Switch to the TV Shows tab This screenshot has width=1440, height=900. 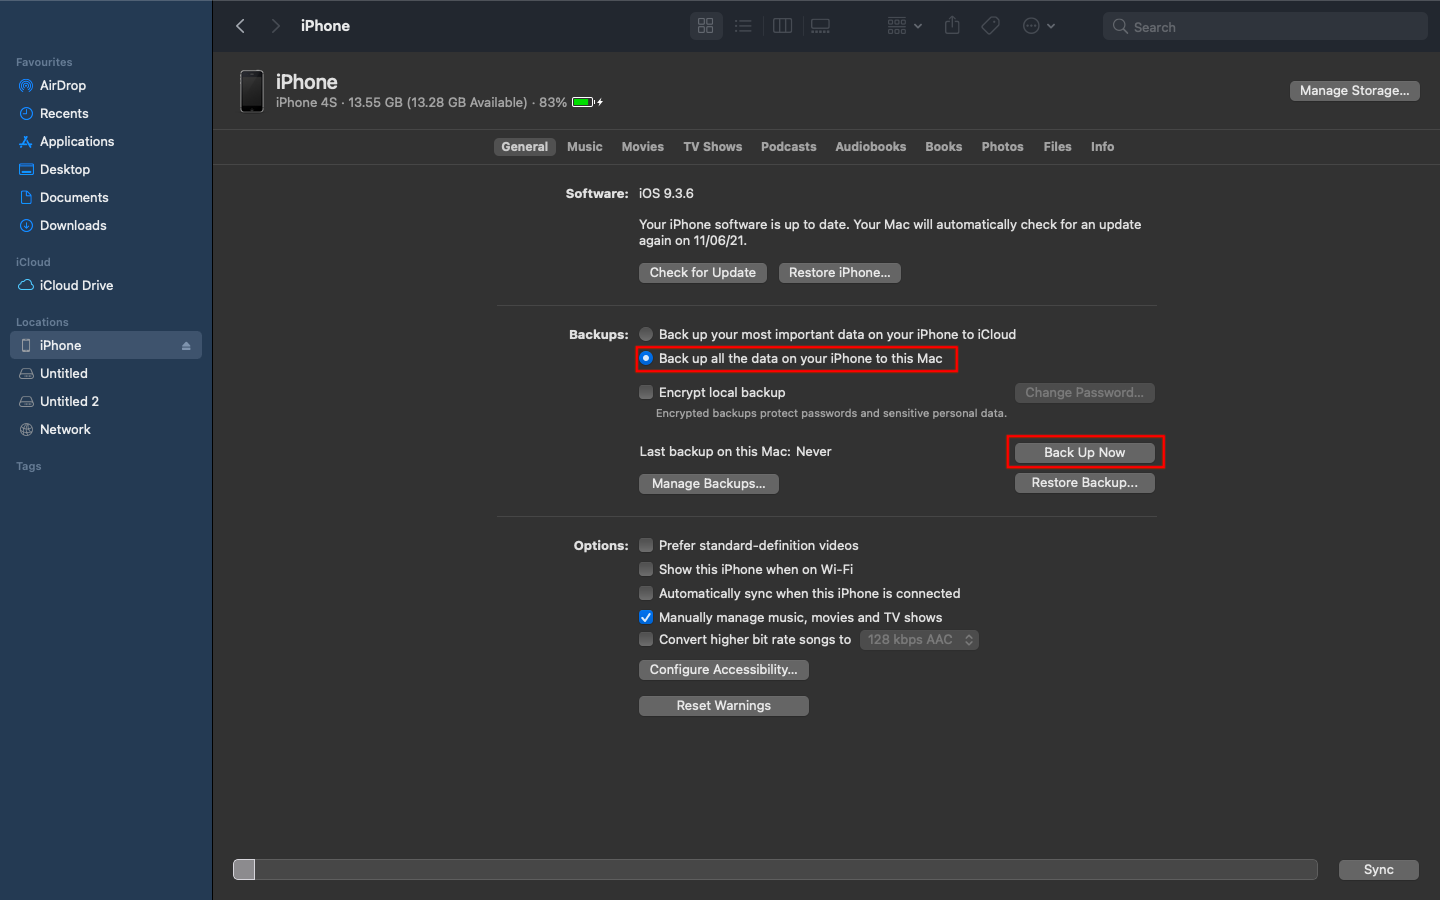[x=713, y=147]
